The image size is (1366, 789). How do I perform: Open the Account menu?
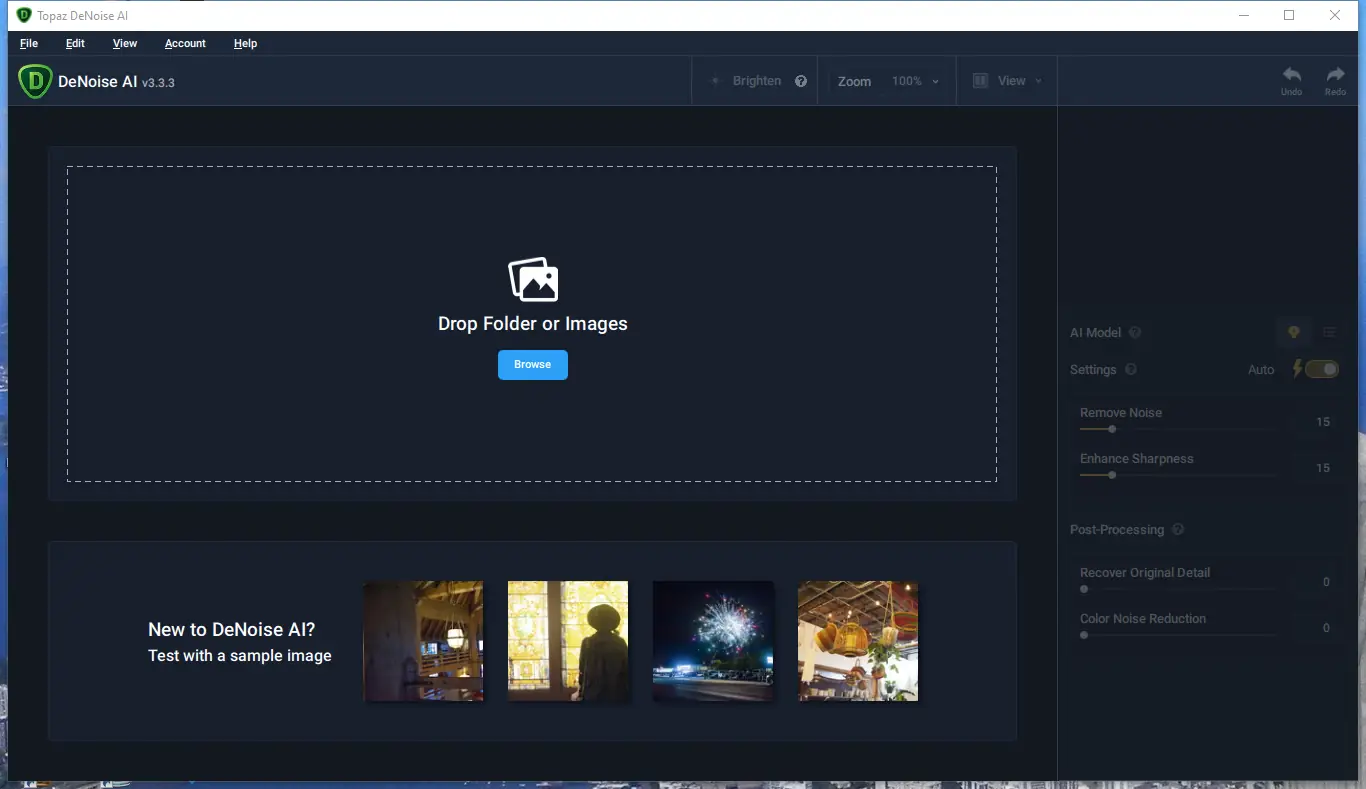click(x=185, y=43)
